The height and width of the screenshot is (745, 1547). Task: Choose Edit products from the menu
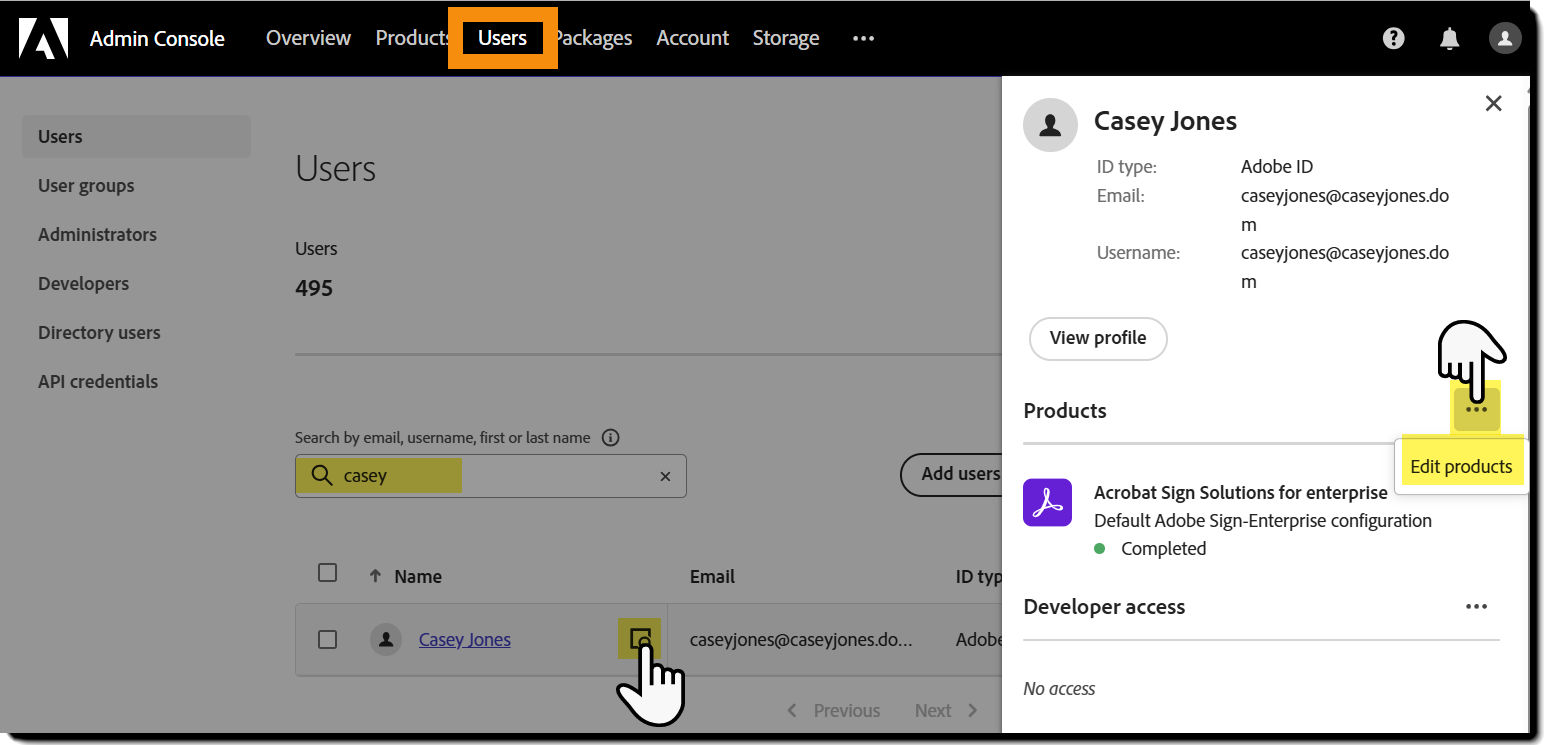1461,466
